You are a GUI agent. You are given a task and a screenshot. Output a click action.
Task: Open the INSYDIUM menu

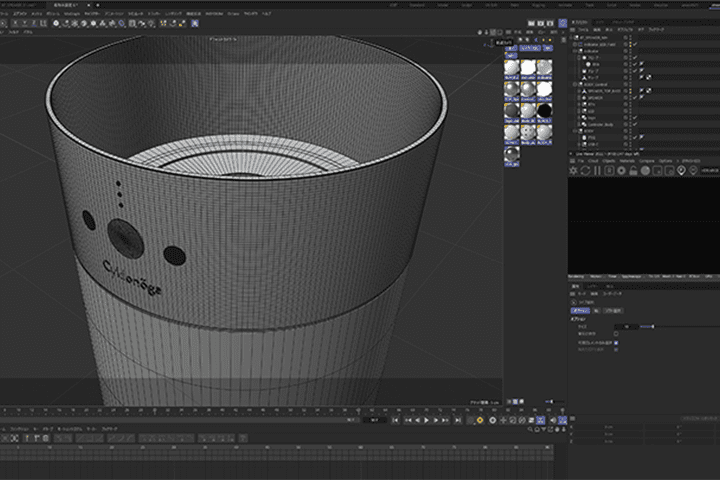pos(215,14)
